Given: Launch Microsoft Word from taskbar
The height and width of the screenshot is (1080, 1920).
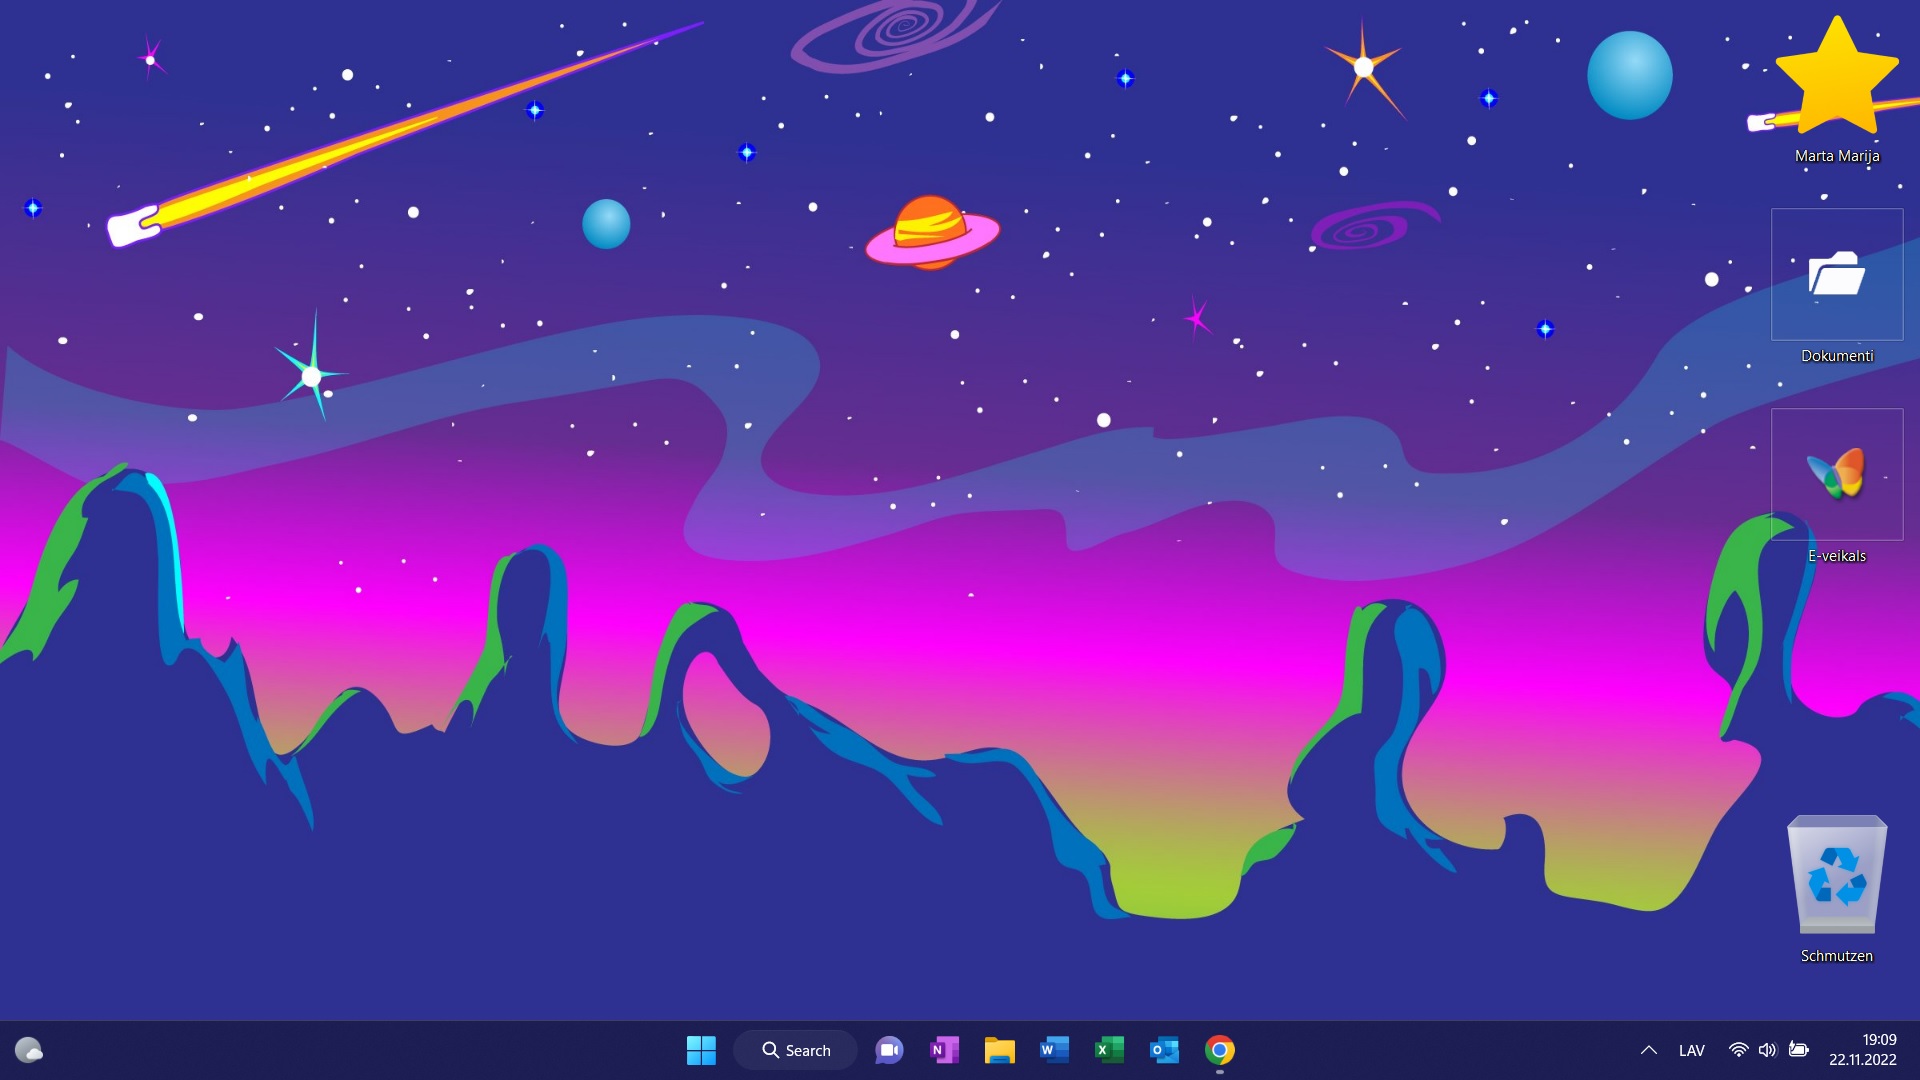Looking at the screenshot, I should (x=1054, y=1050).
